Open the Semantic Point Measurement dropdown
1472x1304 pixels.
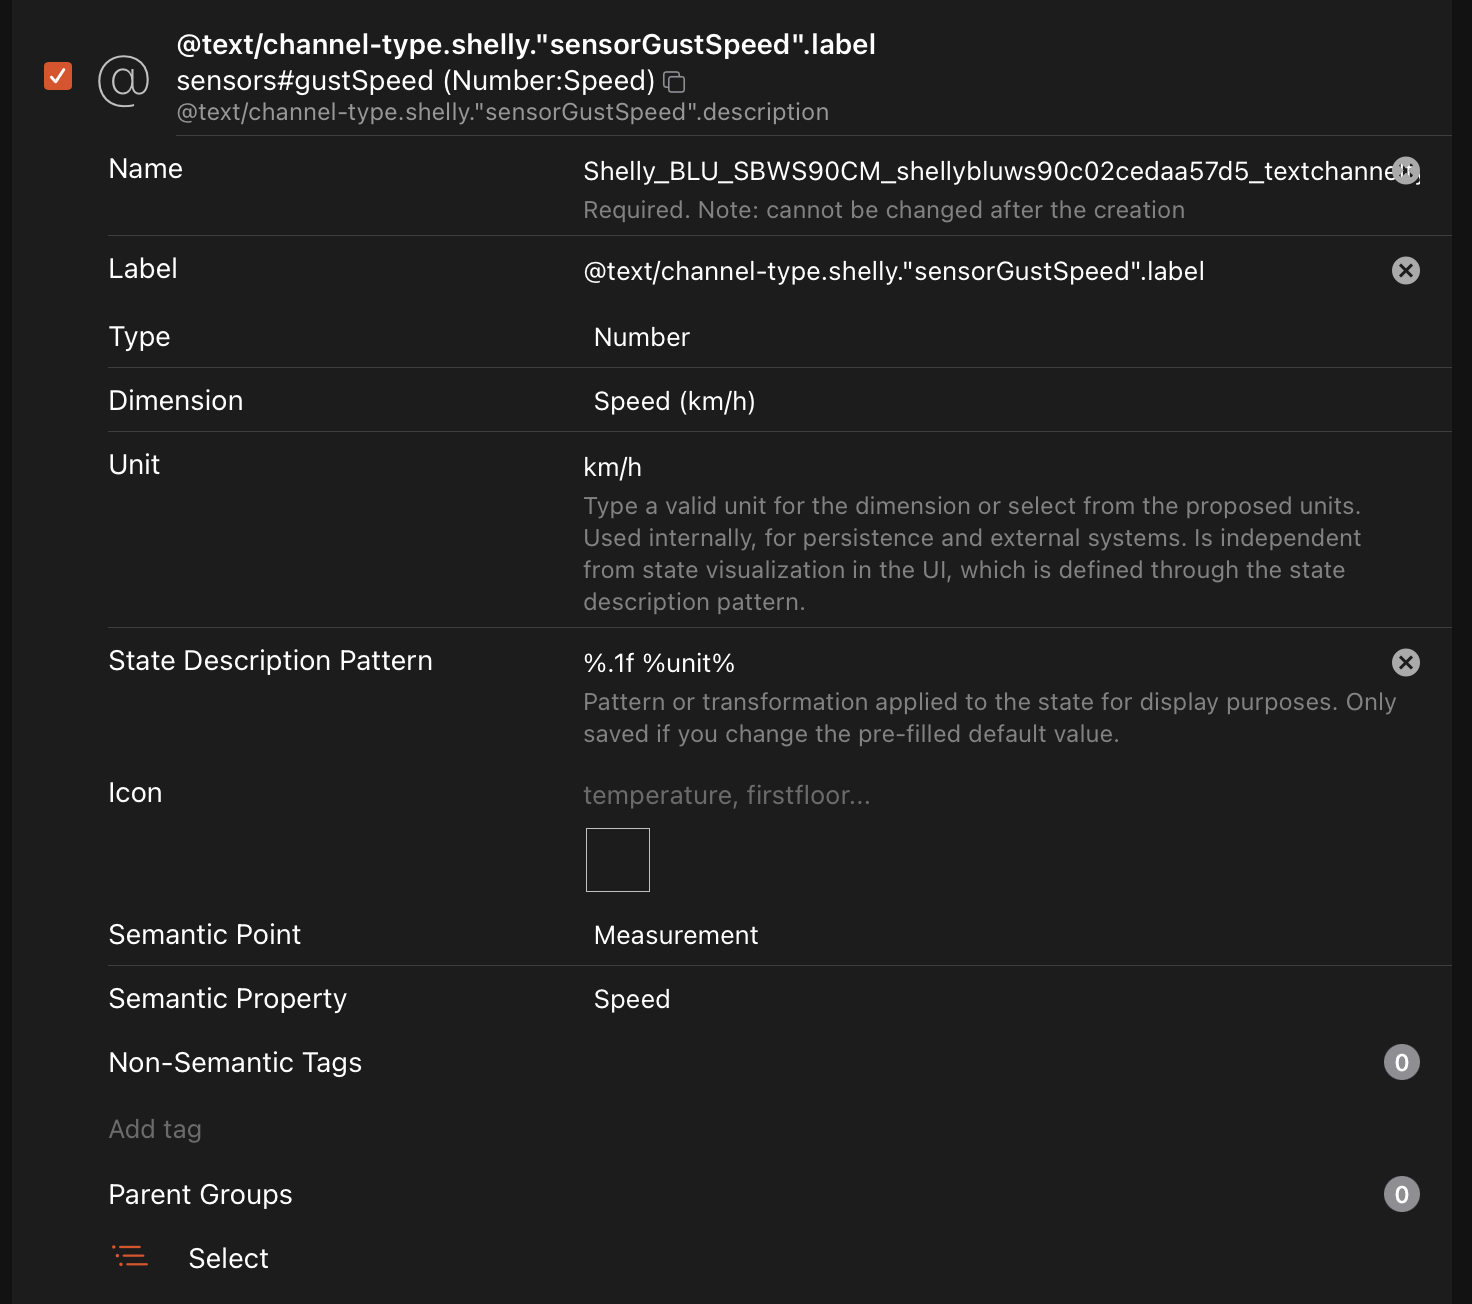pyautogui.click(x=1000, y=935)
